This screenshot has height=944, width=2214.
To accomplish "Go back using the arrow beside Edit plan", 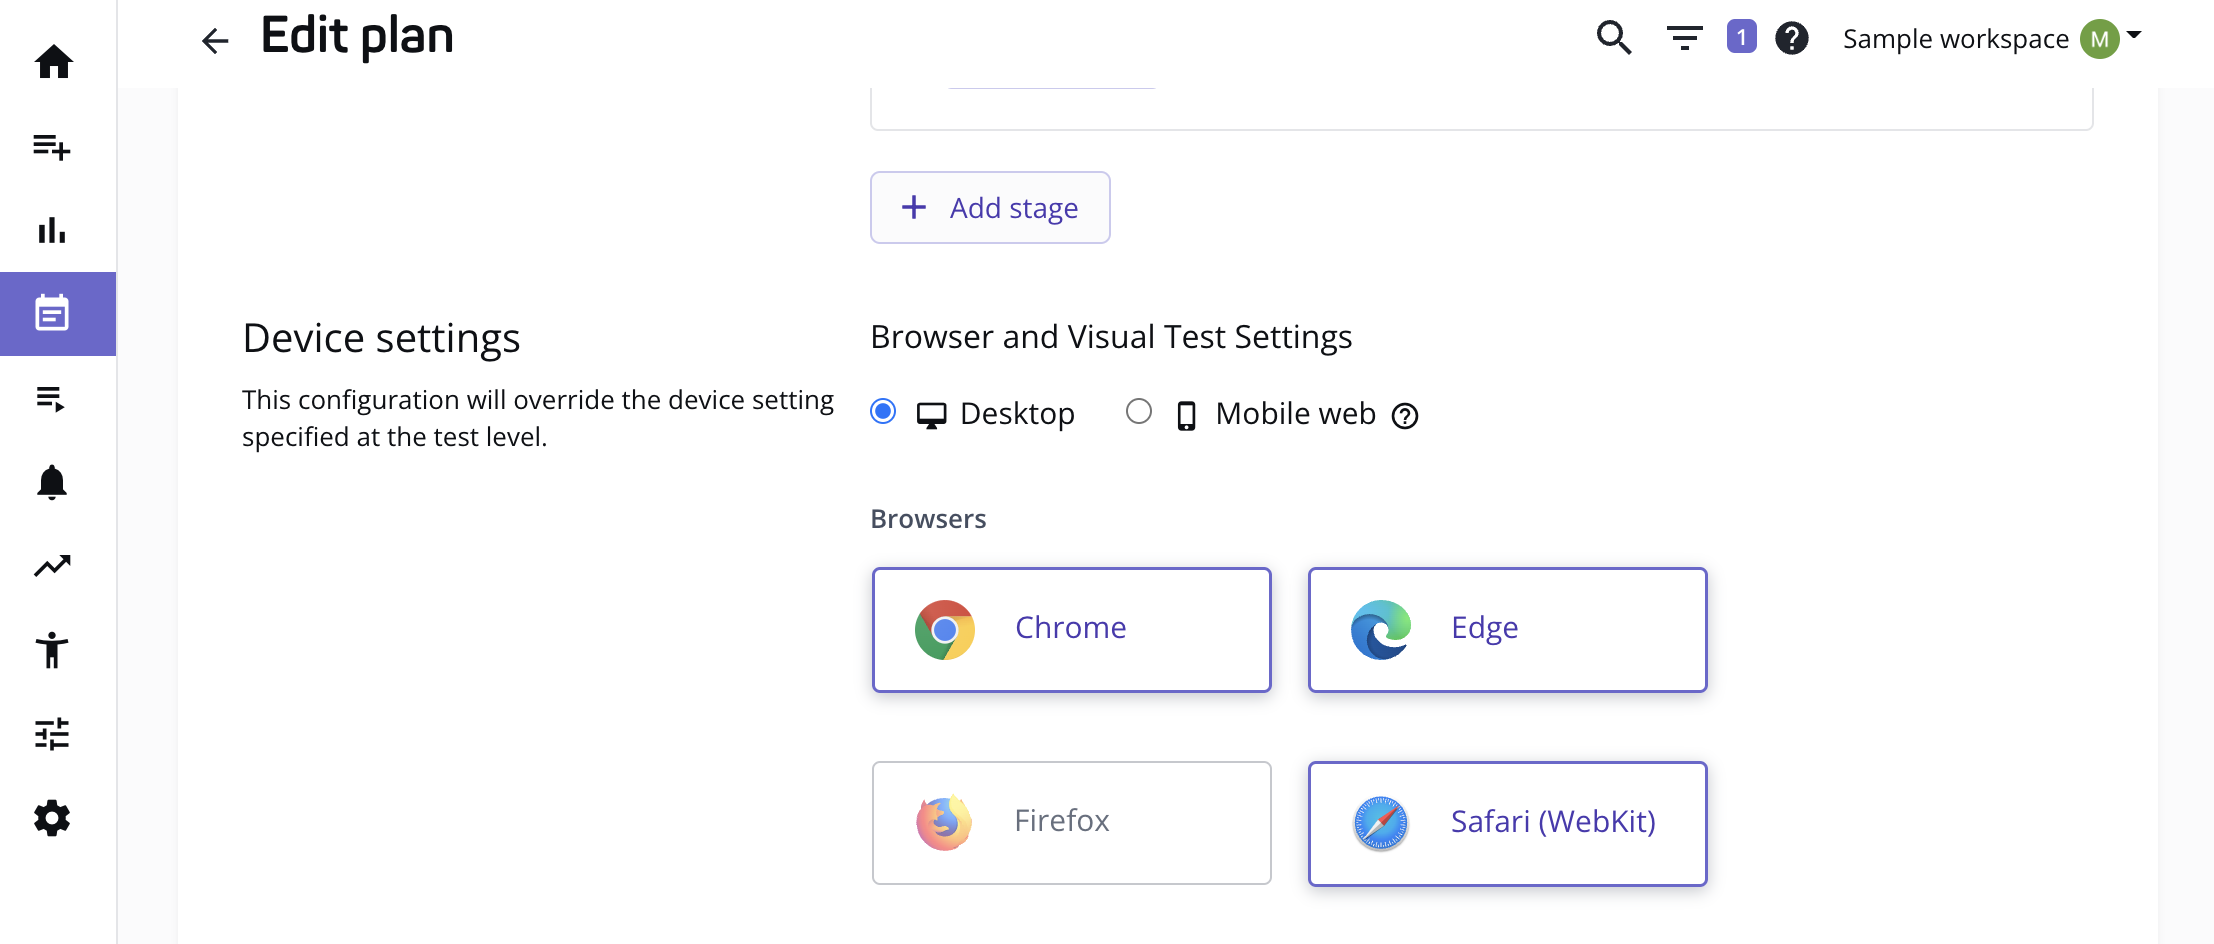I will click(x=215, y=40).
